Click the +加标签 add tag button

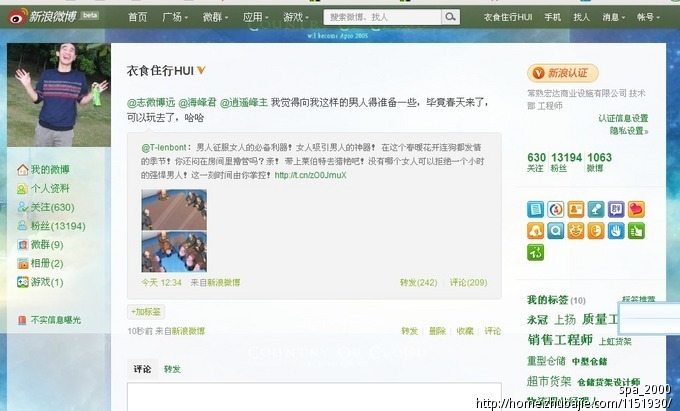tap(146, 312)
